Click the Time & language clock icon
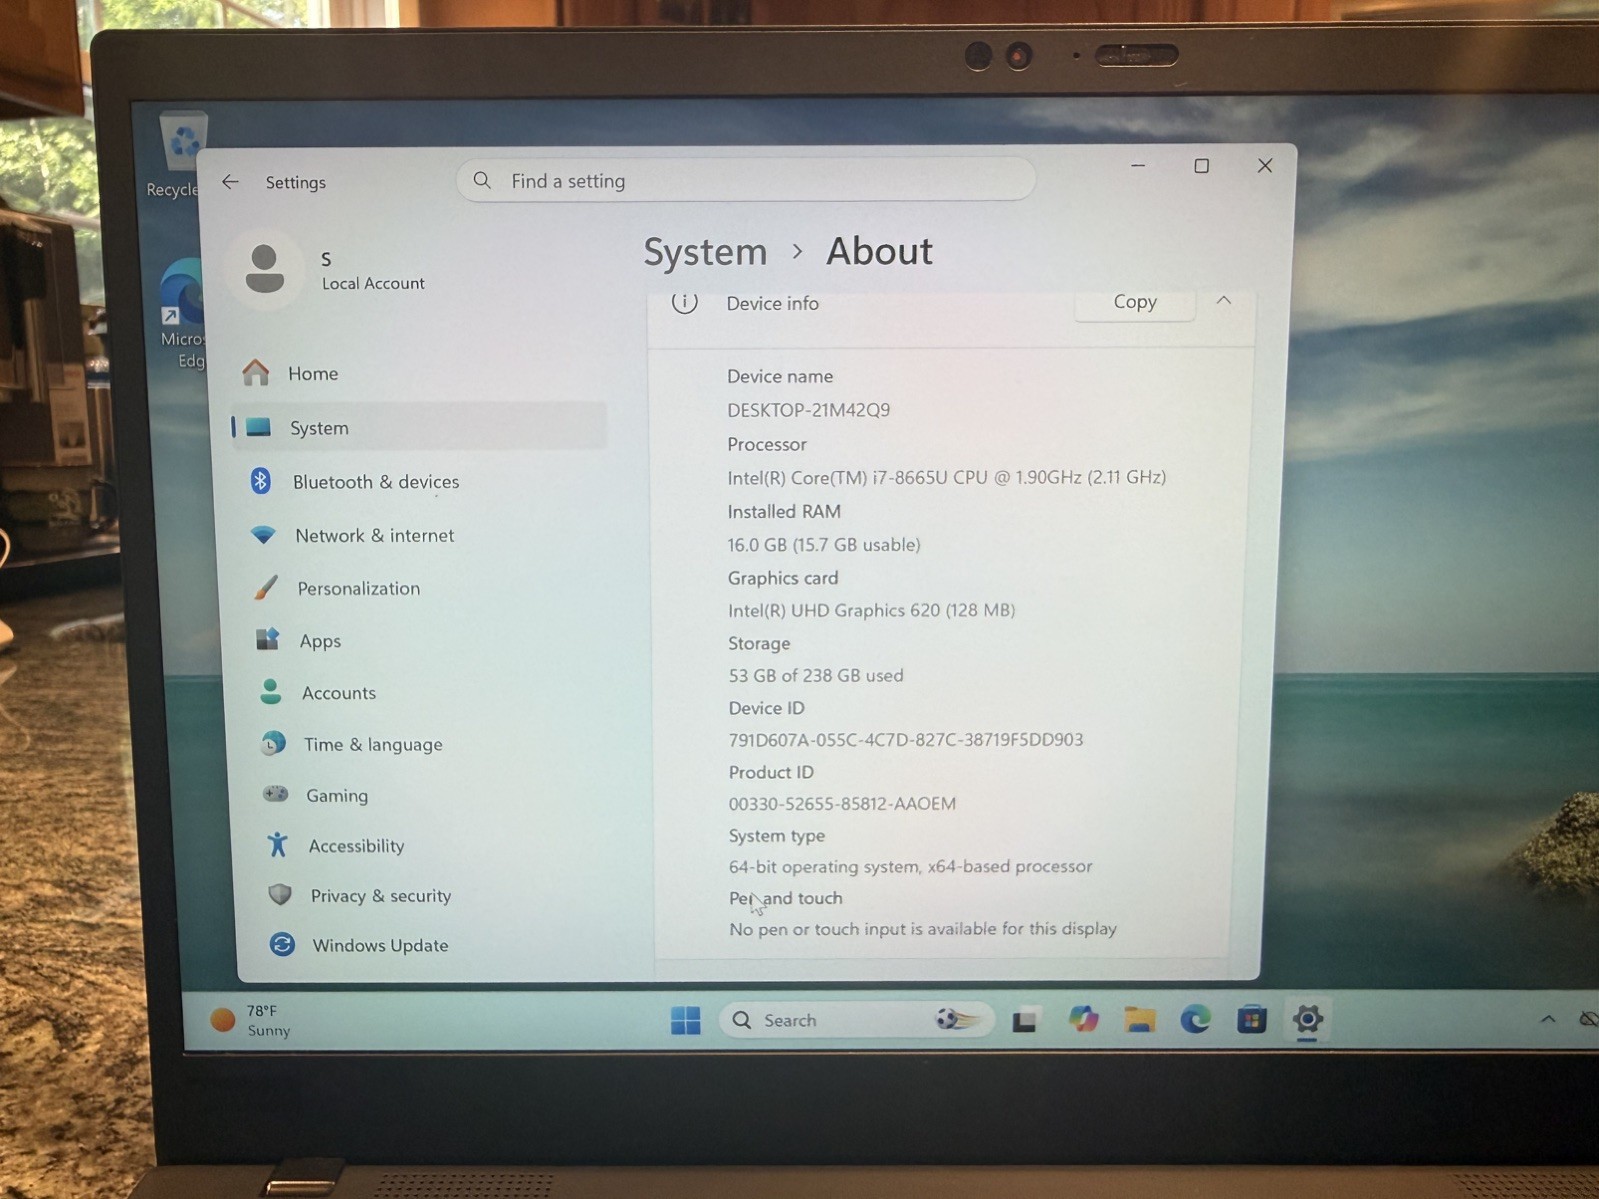Image resolution: width=1599 pixels, height=1199 pixels. click(x=272, y=743)
